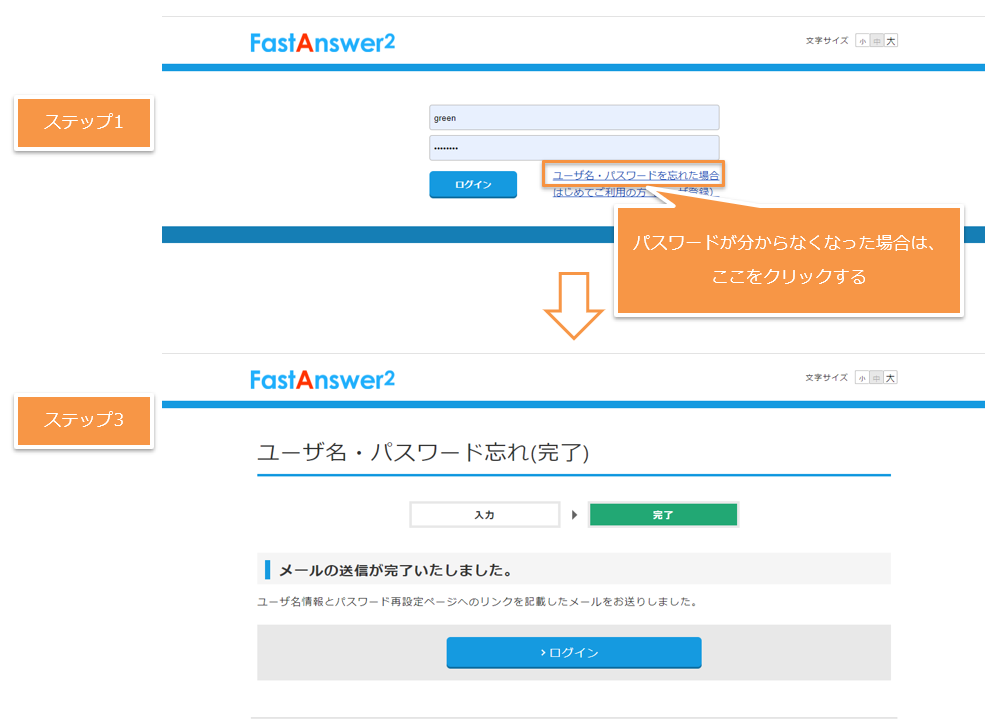Click the FastAnswer2 logo on the login page

tap(322, 43)
